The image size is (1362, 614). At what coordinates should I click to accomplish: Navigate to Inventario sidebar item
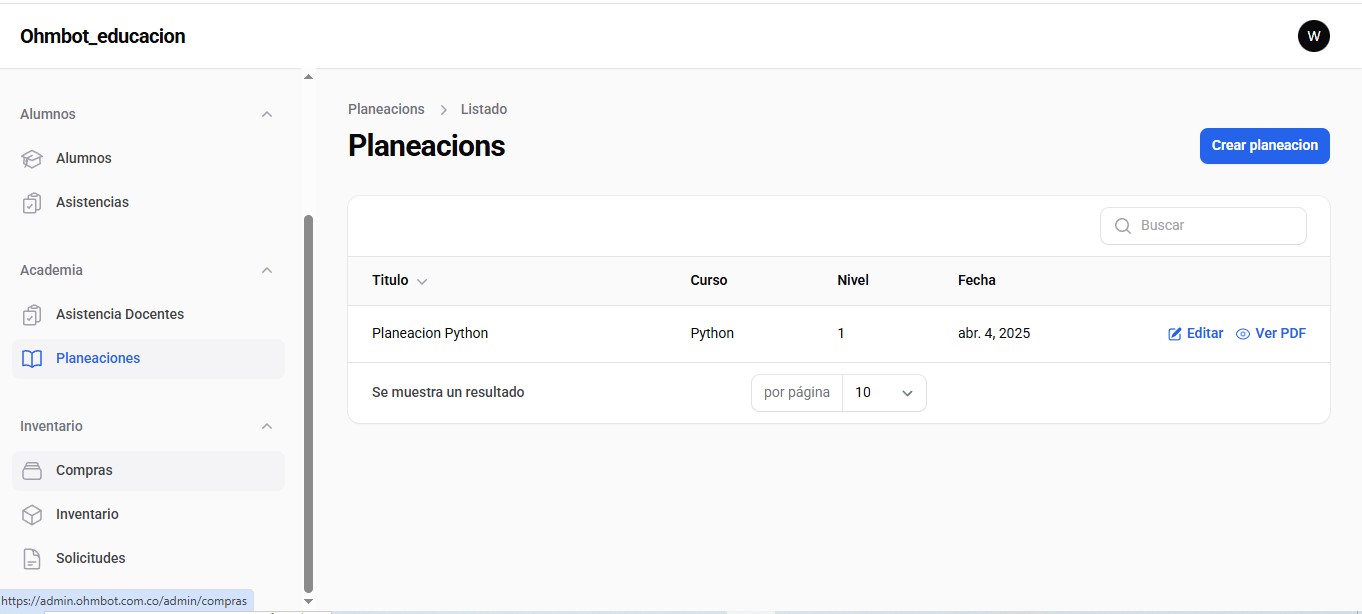click(x=148, y=514)
